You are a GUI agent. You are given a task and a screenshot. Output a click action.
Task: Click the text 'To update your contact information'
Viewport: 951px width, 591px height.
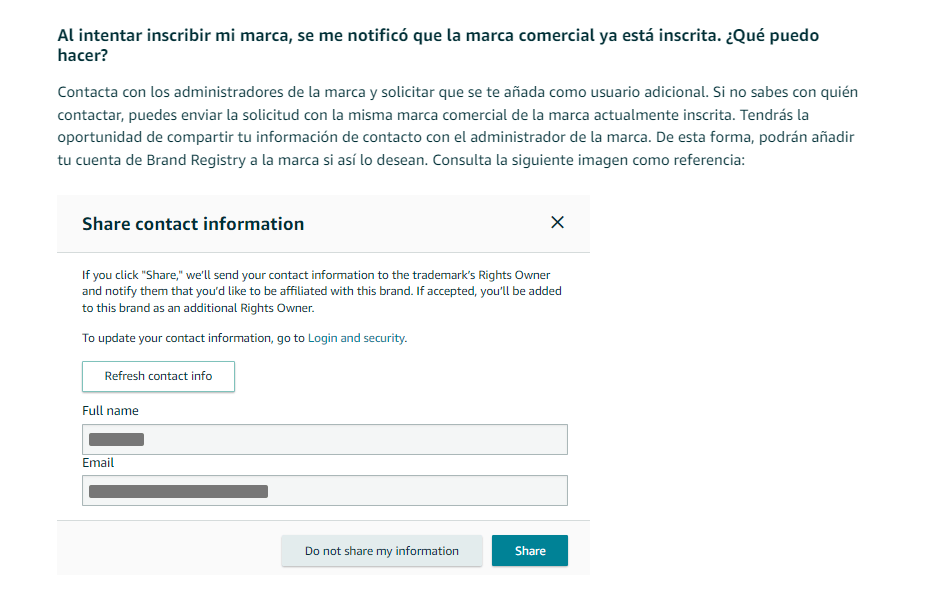(177, 338)
